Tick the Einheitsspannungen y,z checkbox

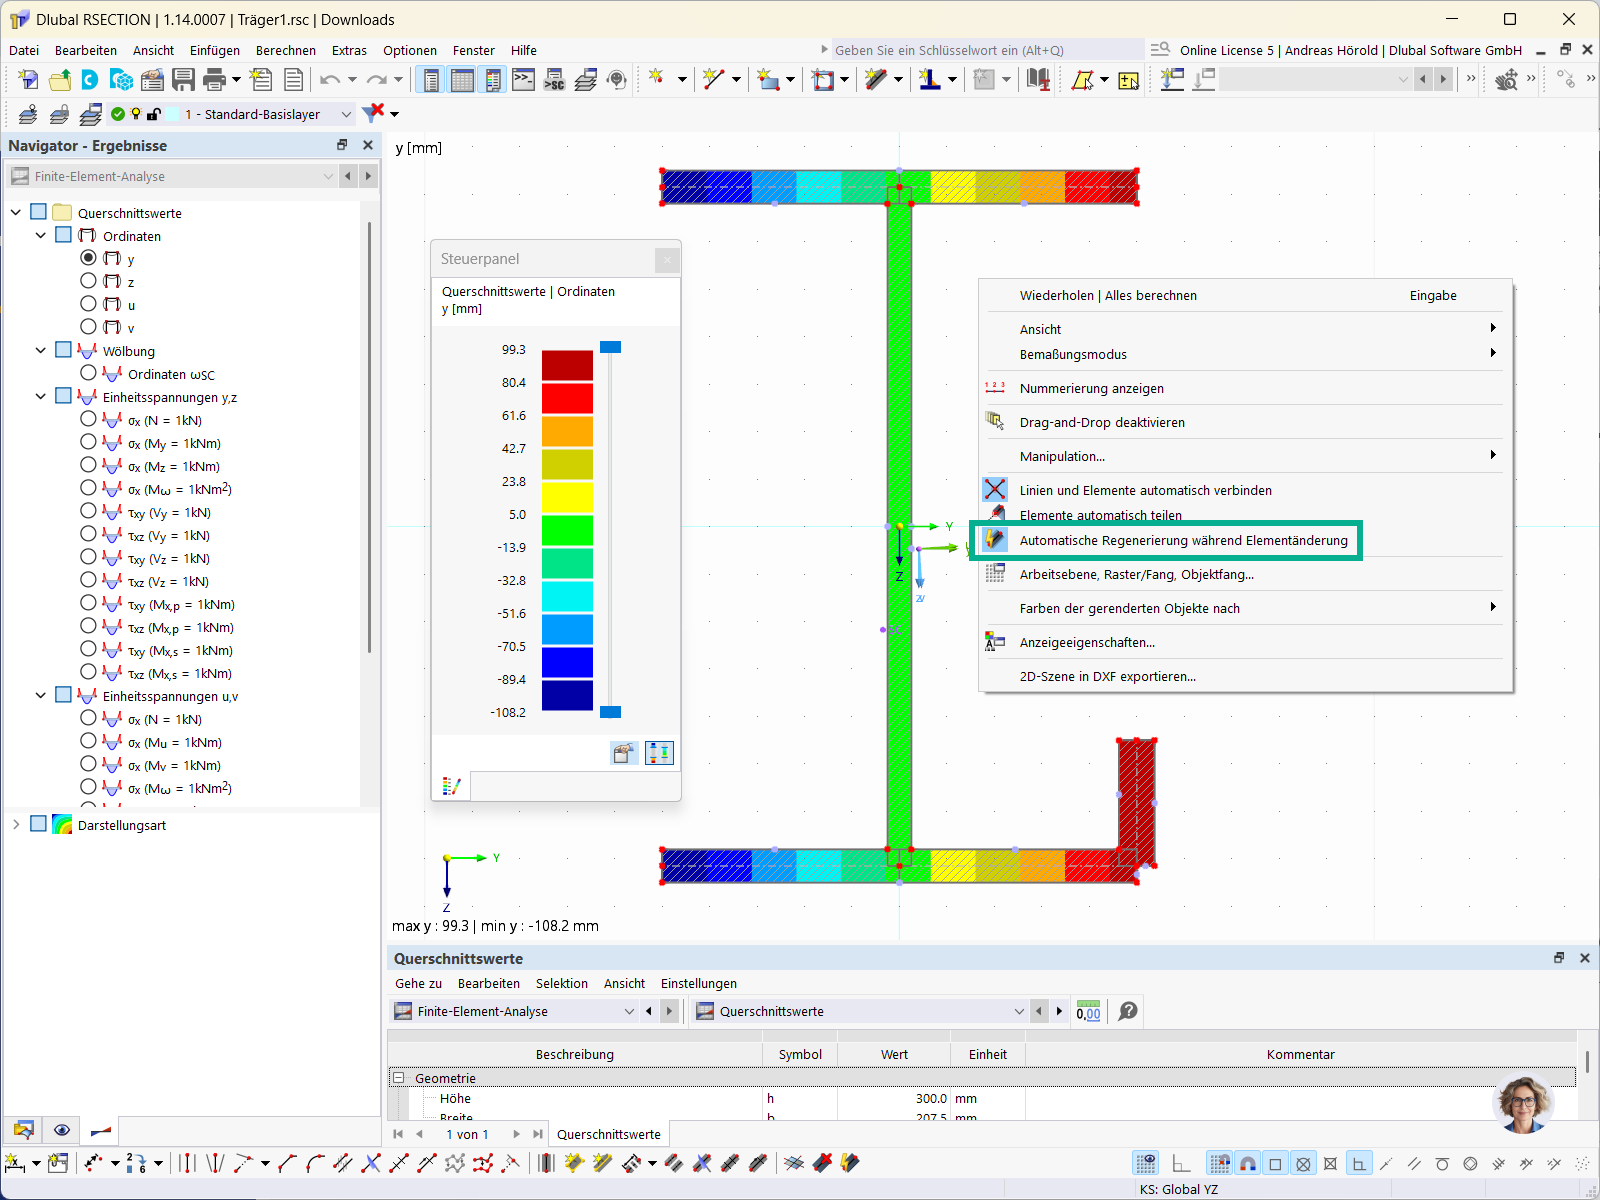pyautogui.click(x=64, y=396)
